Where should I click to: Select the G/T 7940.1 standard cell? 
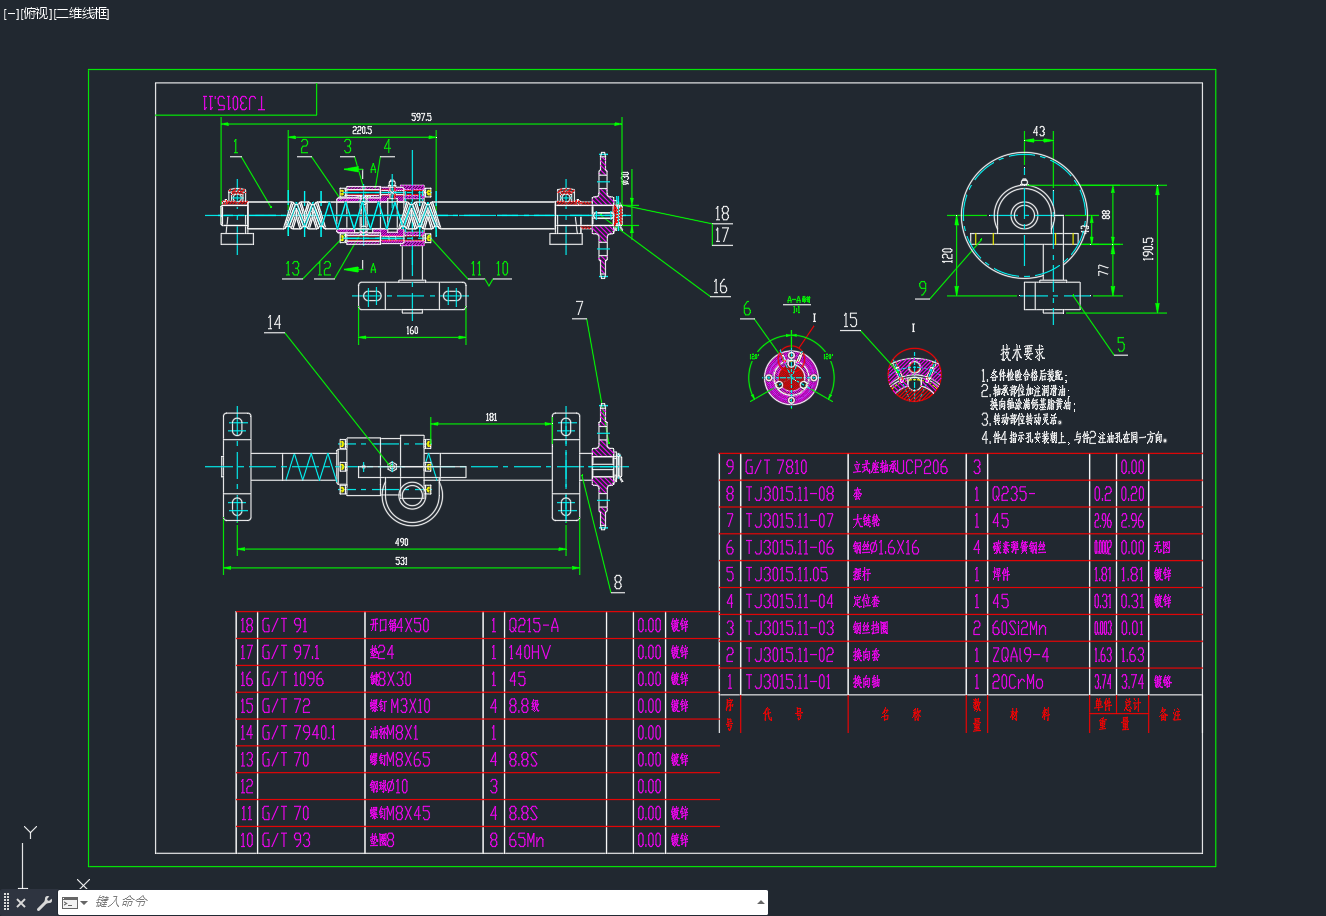299,733
